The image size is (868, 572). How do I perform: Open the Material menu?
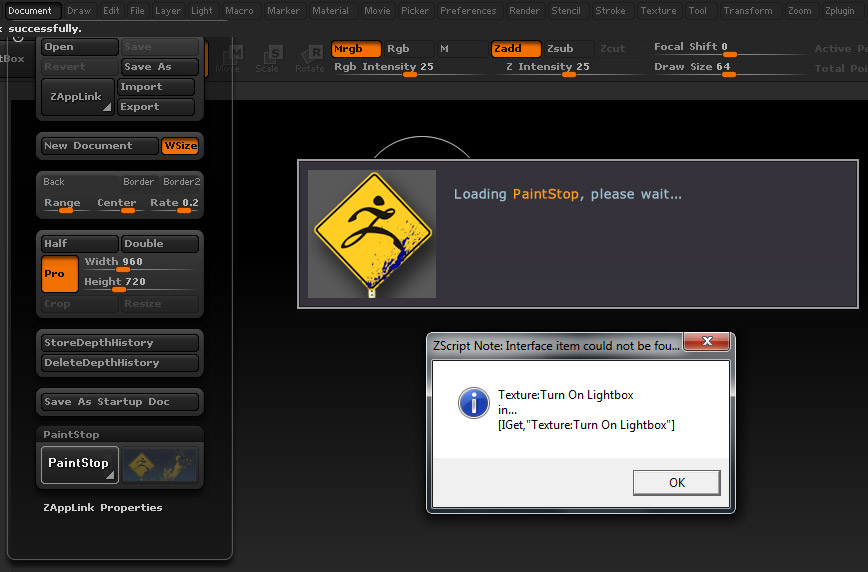click(330, 11)
